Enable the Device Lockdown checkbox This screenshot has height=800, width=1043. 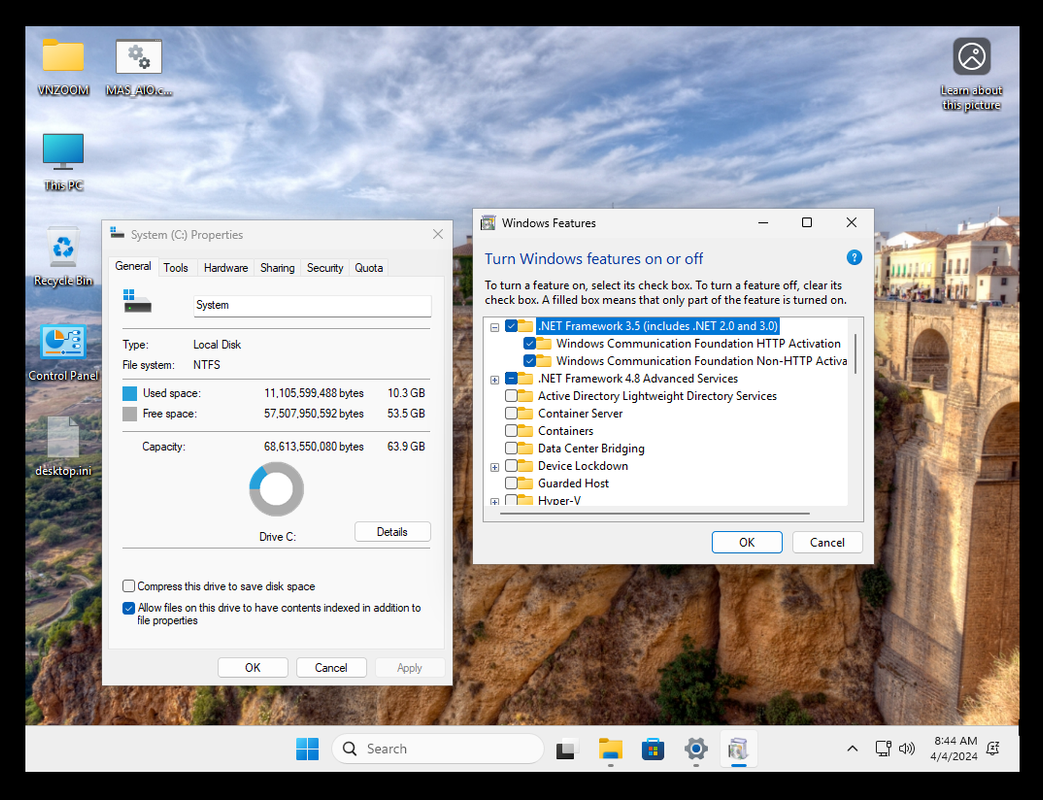click(x=511, y=466)
